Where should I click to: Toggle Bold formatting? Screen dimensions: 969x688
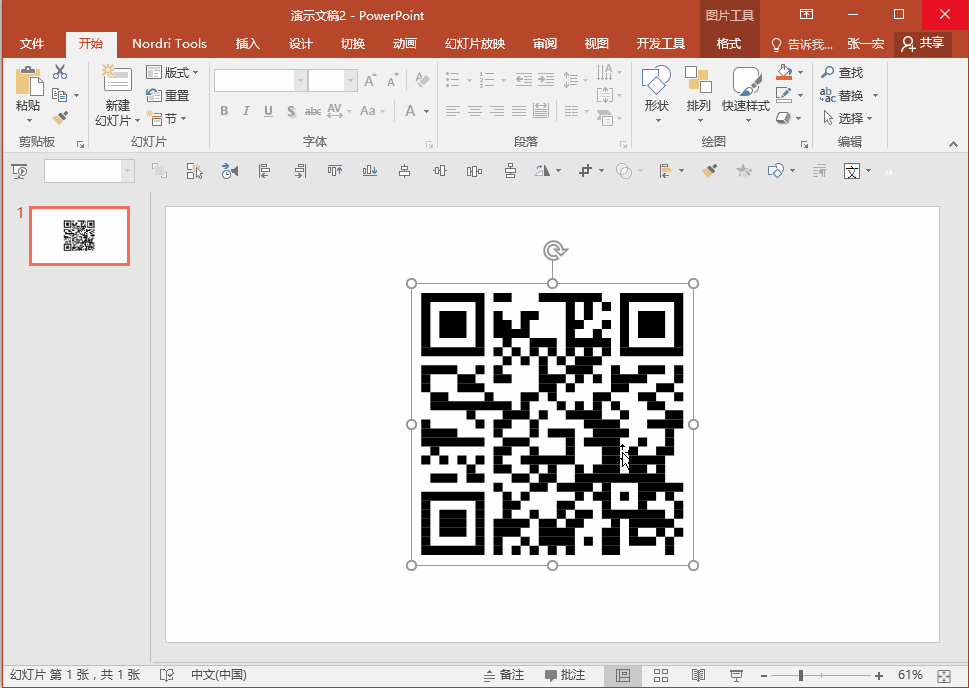[224, 111]
